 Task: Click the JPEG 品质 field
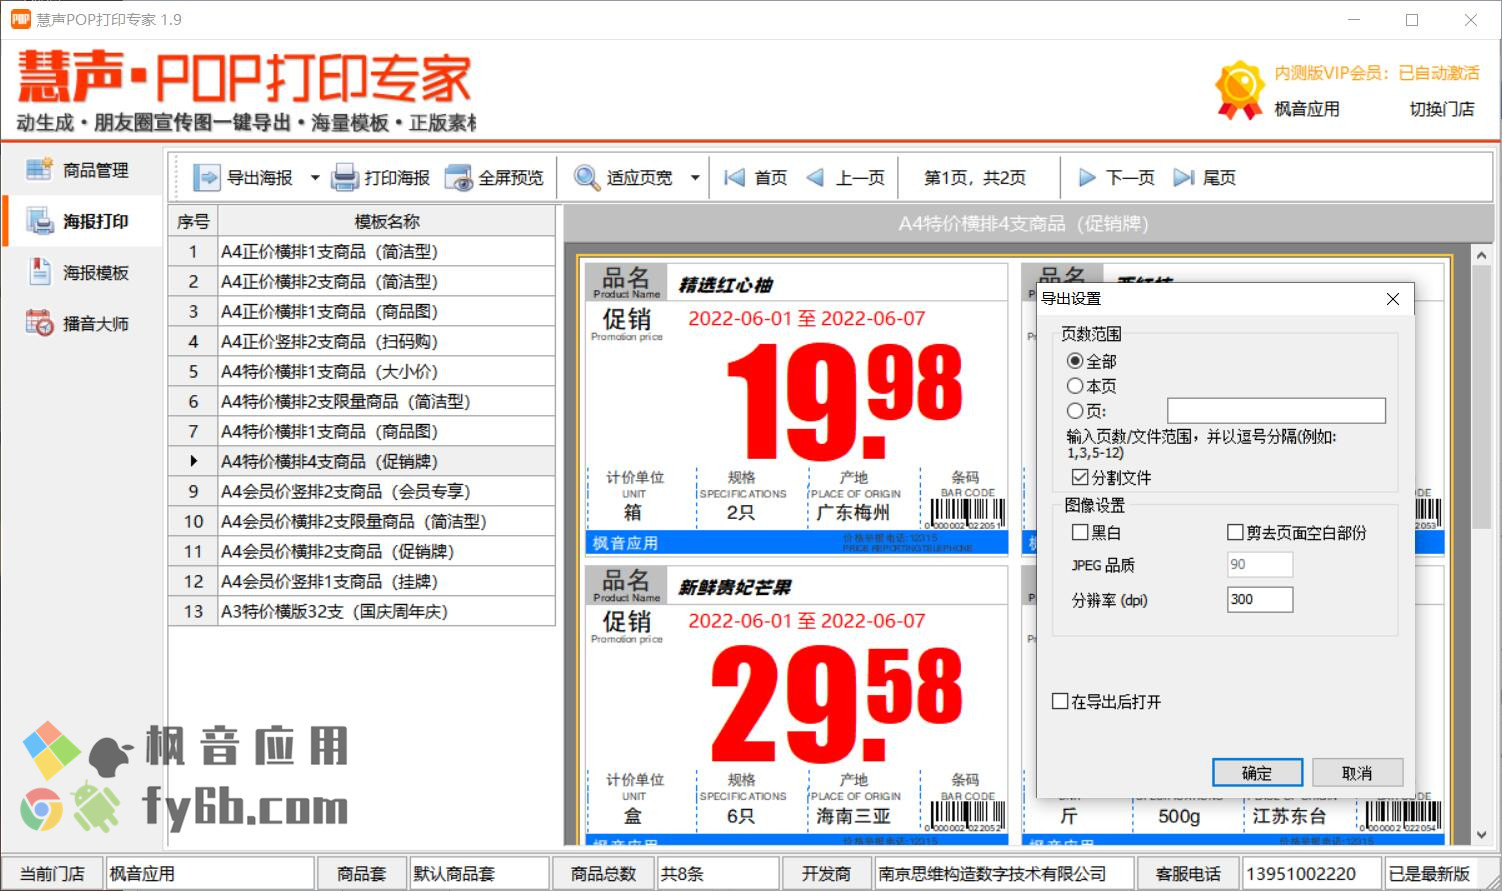point(1260,565)
